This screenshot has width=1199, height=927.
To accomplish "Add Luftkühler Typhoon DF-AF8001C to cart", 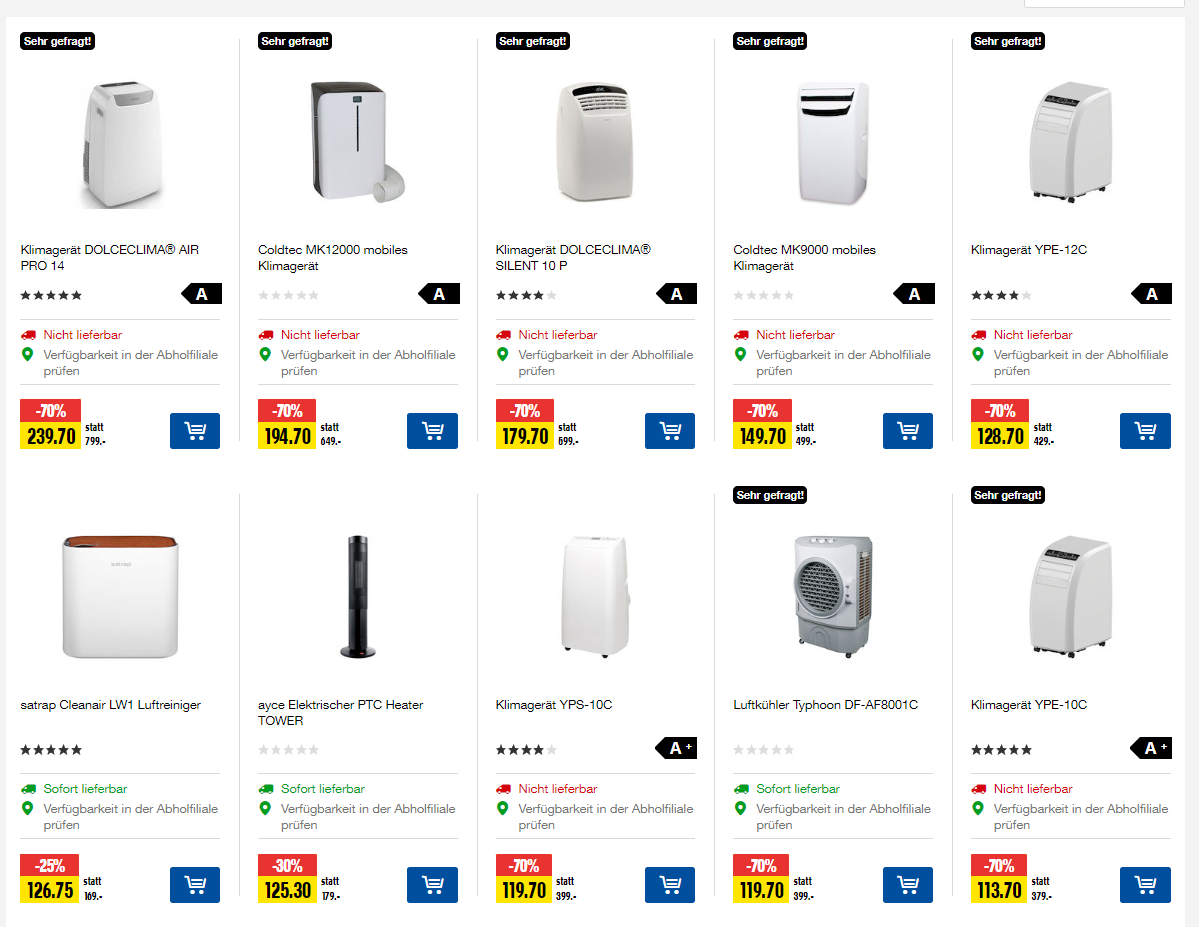I will click(907, 885).
